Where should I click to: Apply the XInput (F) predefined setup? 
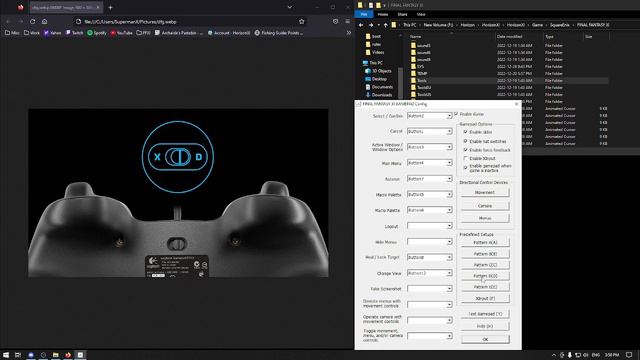click(485, 298)
